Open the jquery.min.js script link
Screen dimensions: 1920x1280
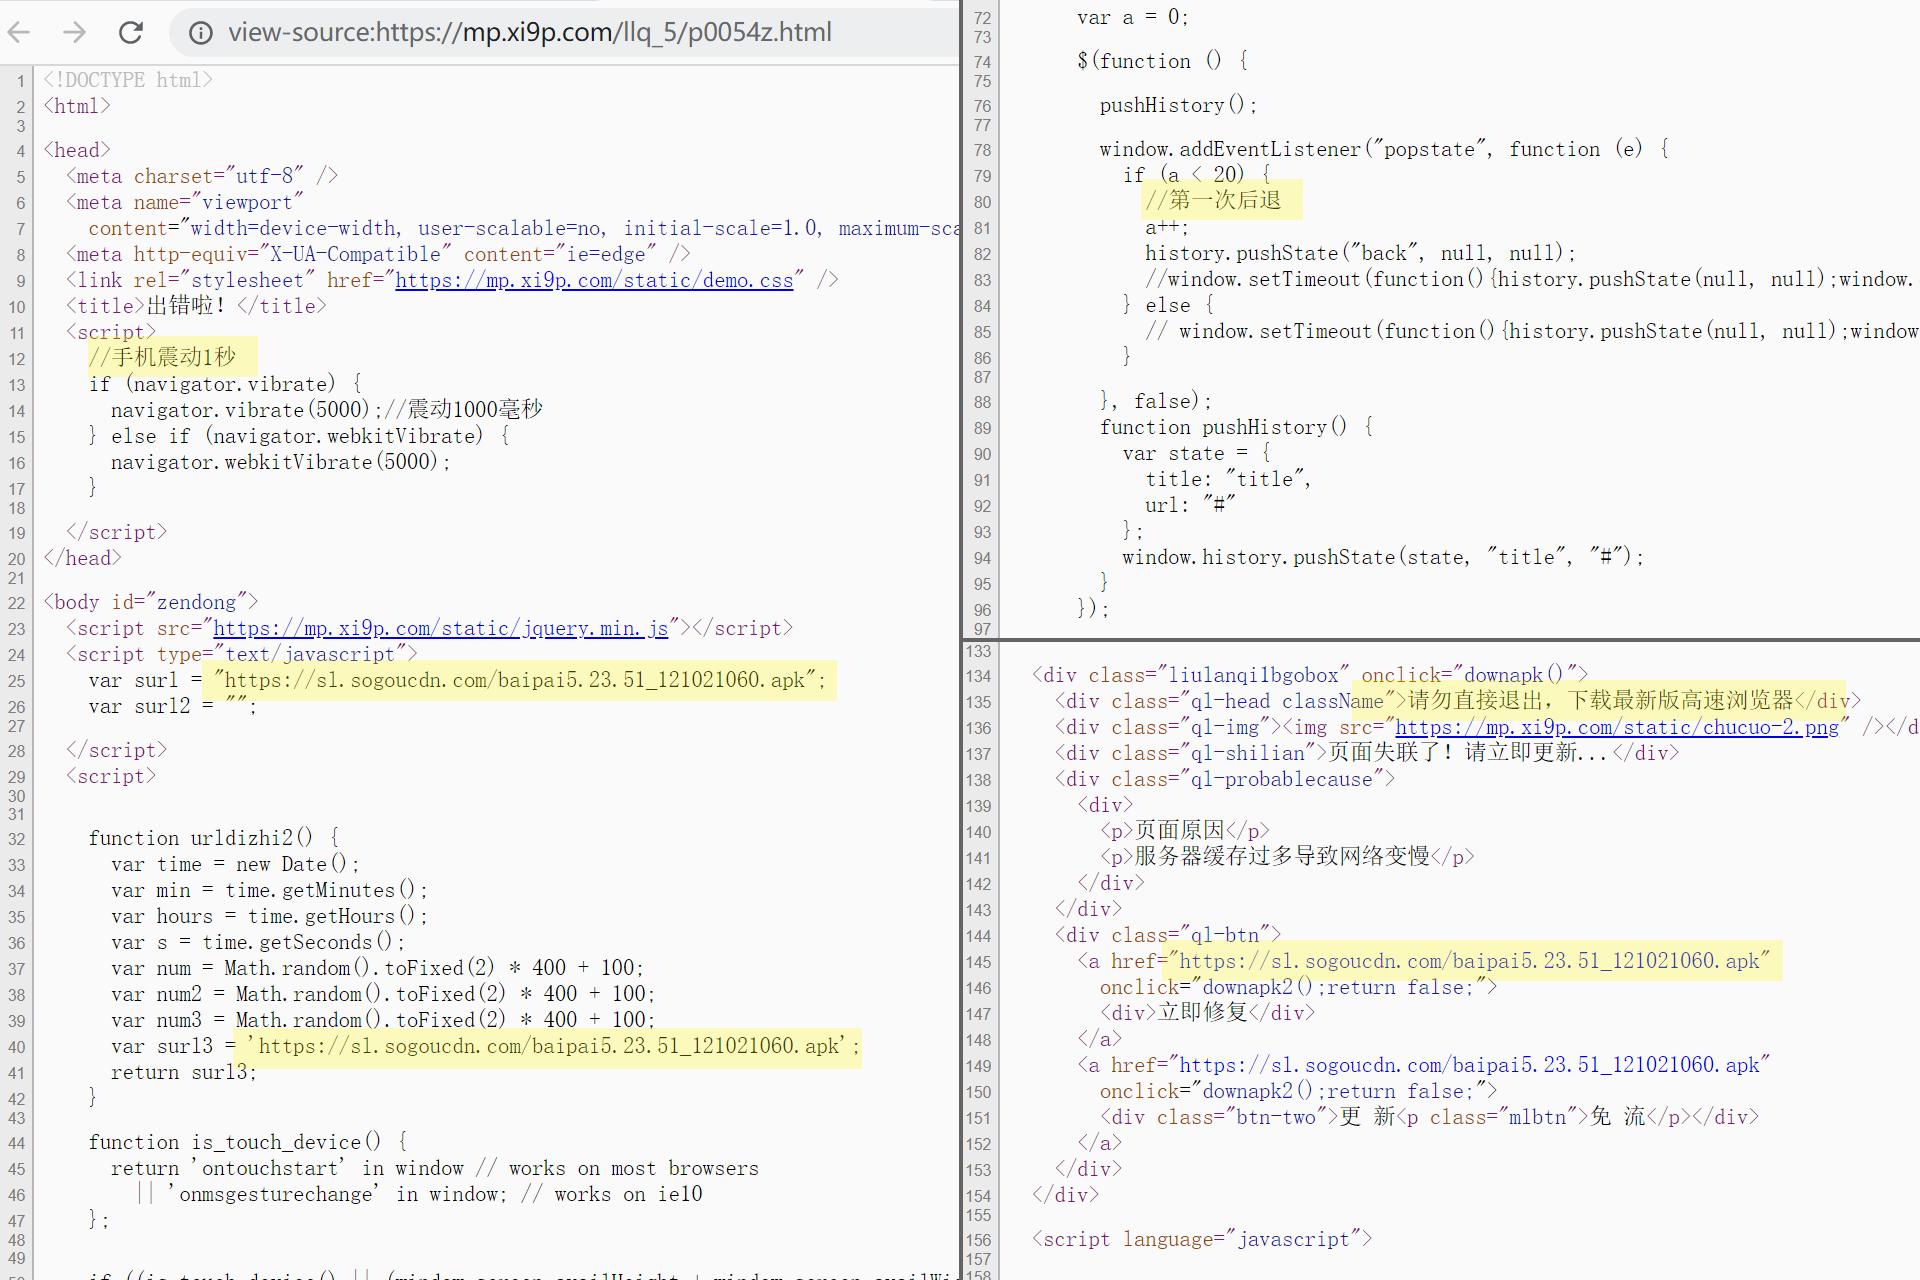pyautogui.click(x=440, y=628)
